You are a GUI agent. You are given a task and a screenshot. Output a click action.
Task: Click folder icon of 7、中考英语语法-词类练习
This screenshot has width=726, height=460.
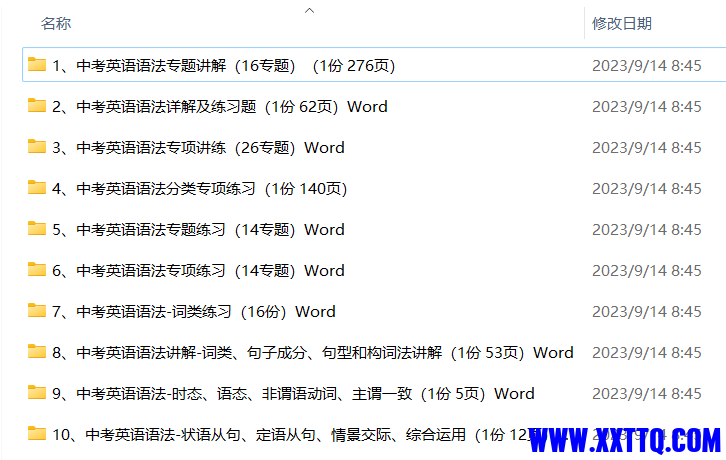(37, 310)
